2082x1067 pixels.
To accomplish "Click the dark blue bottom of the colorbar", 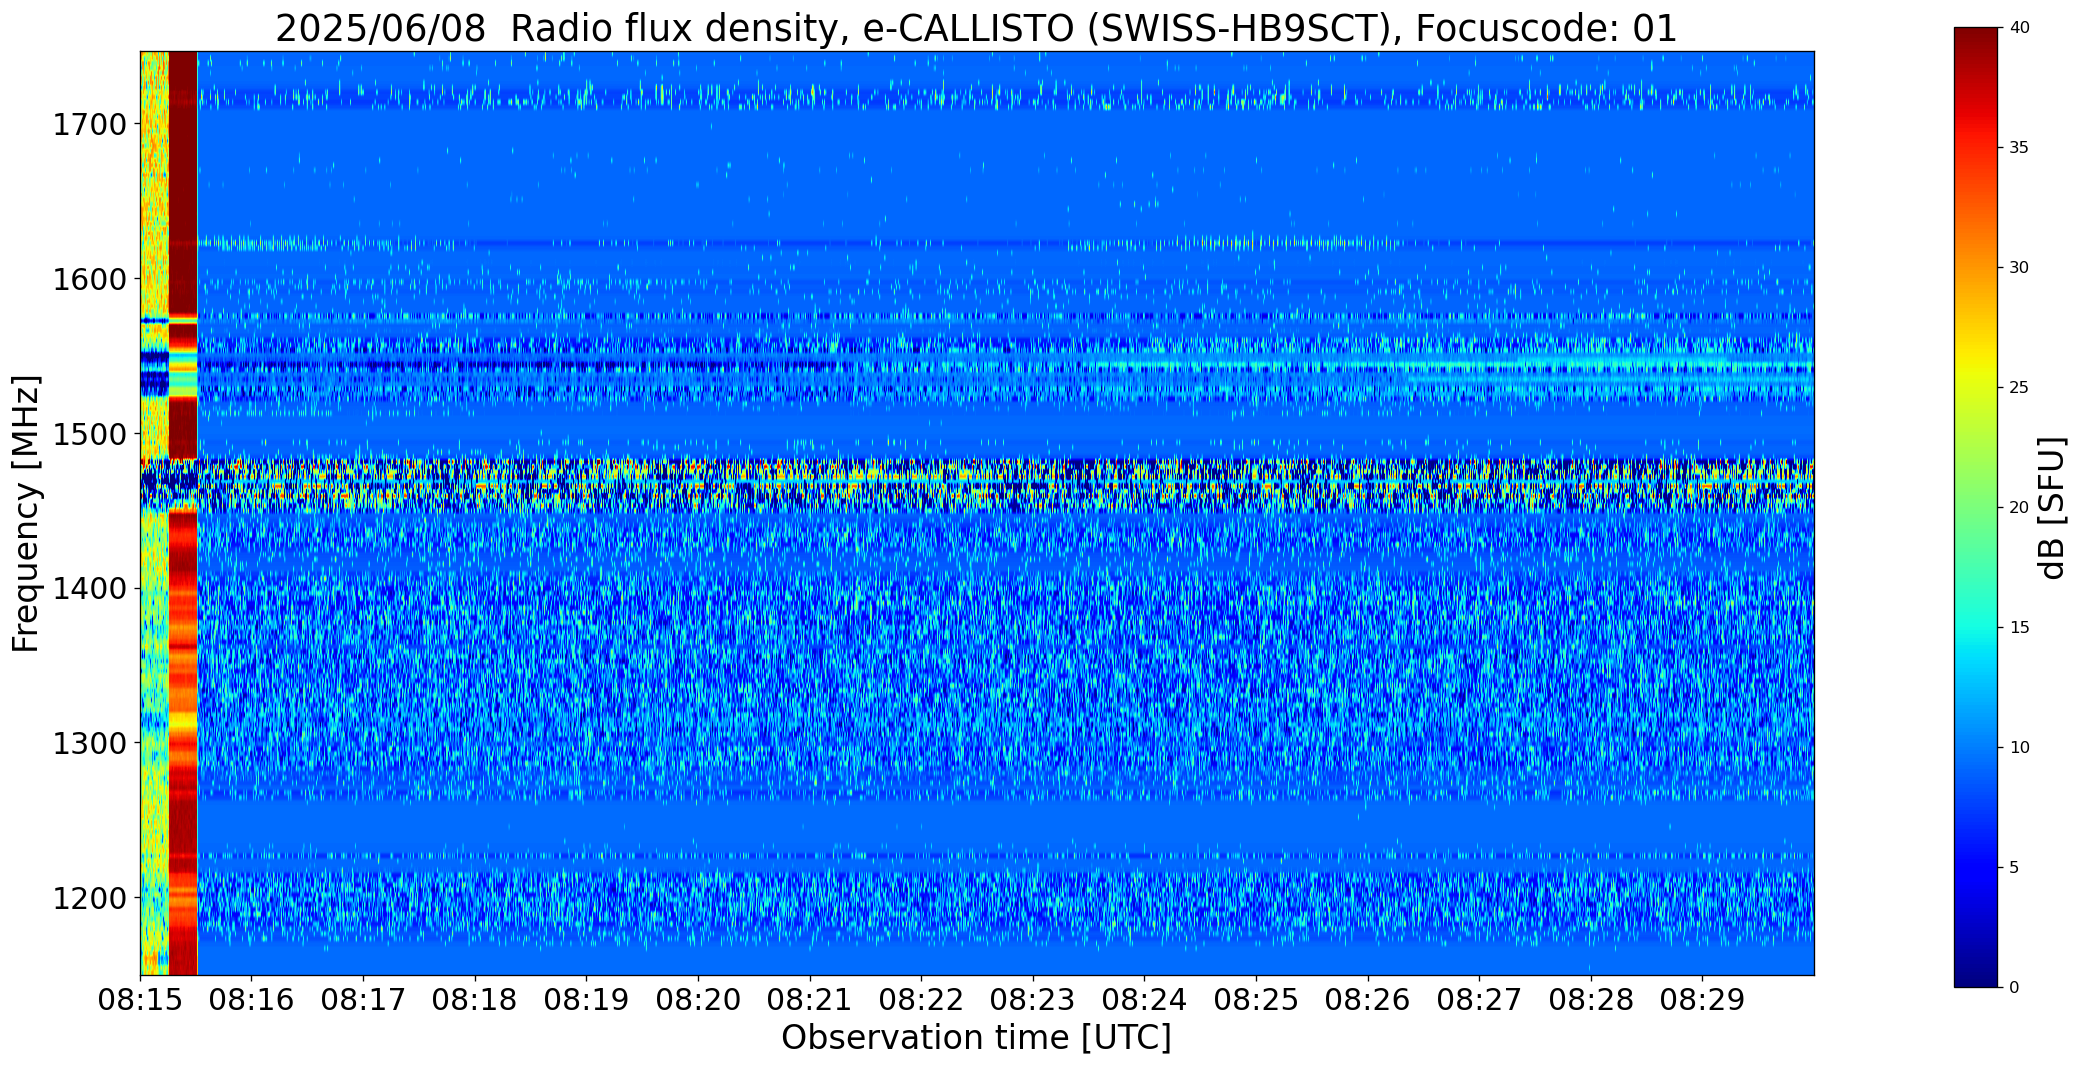I will tap(1977, 968).
